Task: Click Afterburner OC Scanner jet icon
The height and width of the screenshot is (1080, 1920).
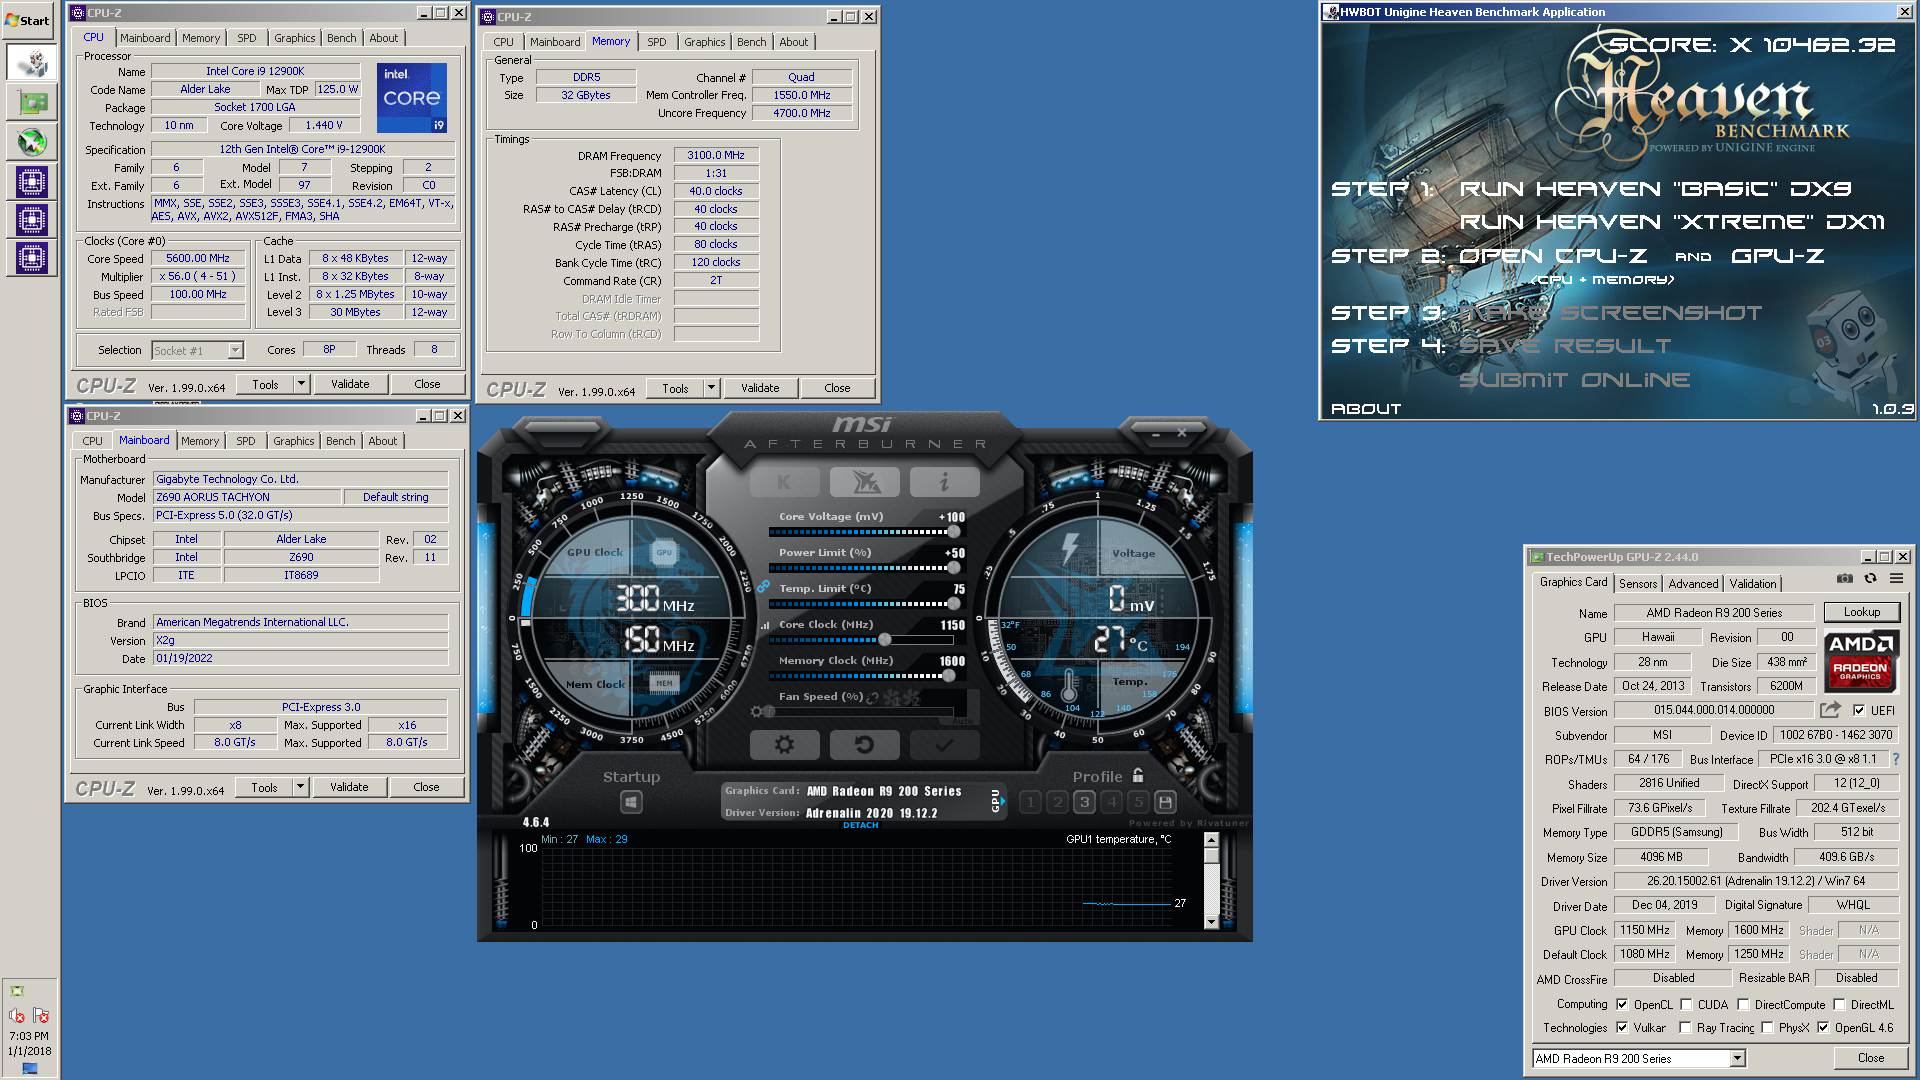Action: tap(865, 482)
